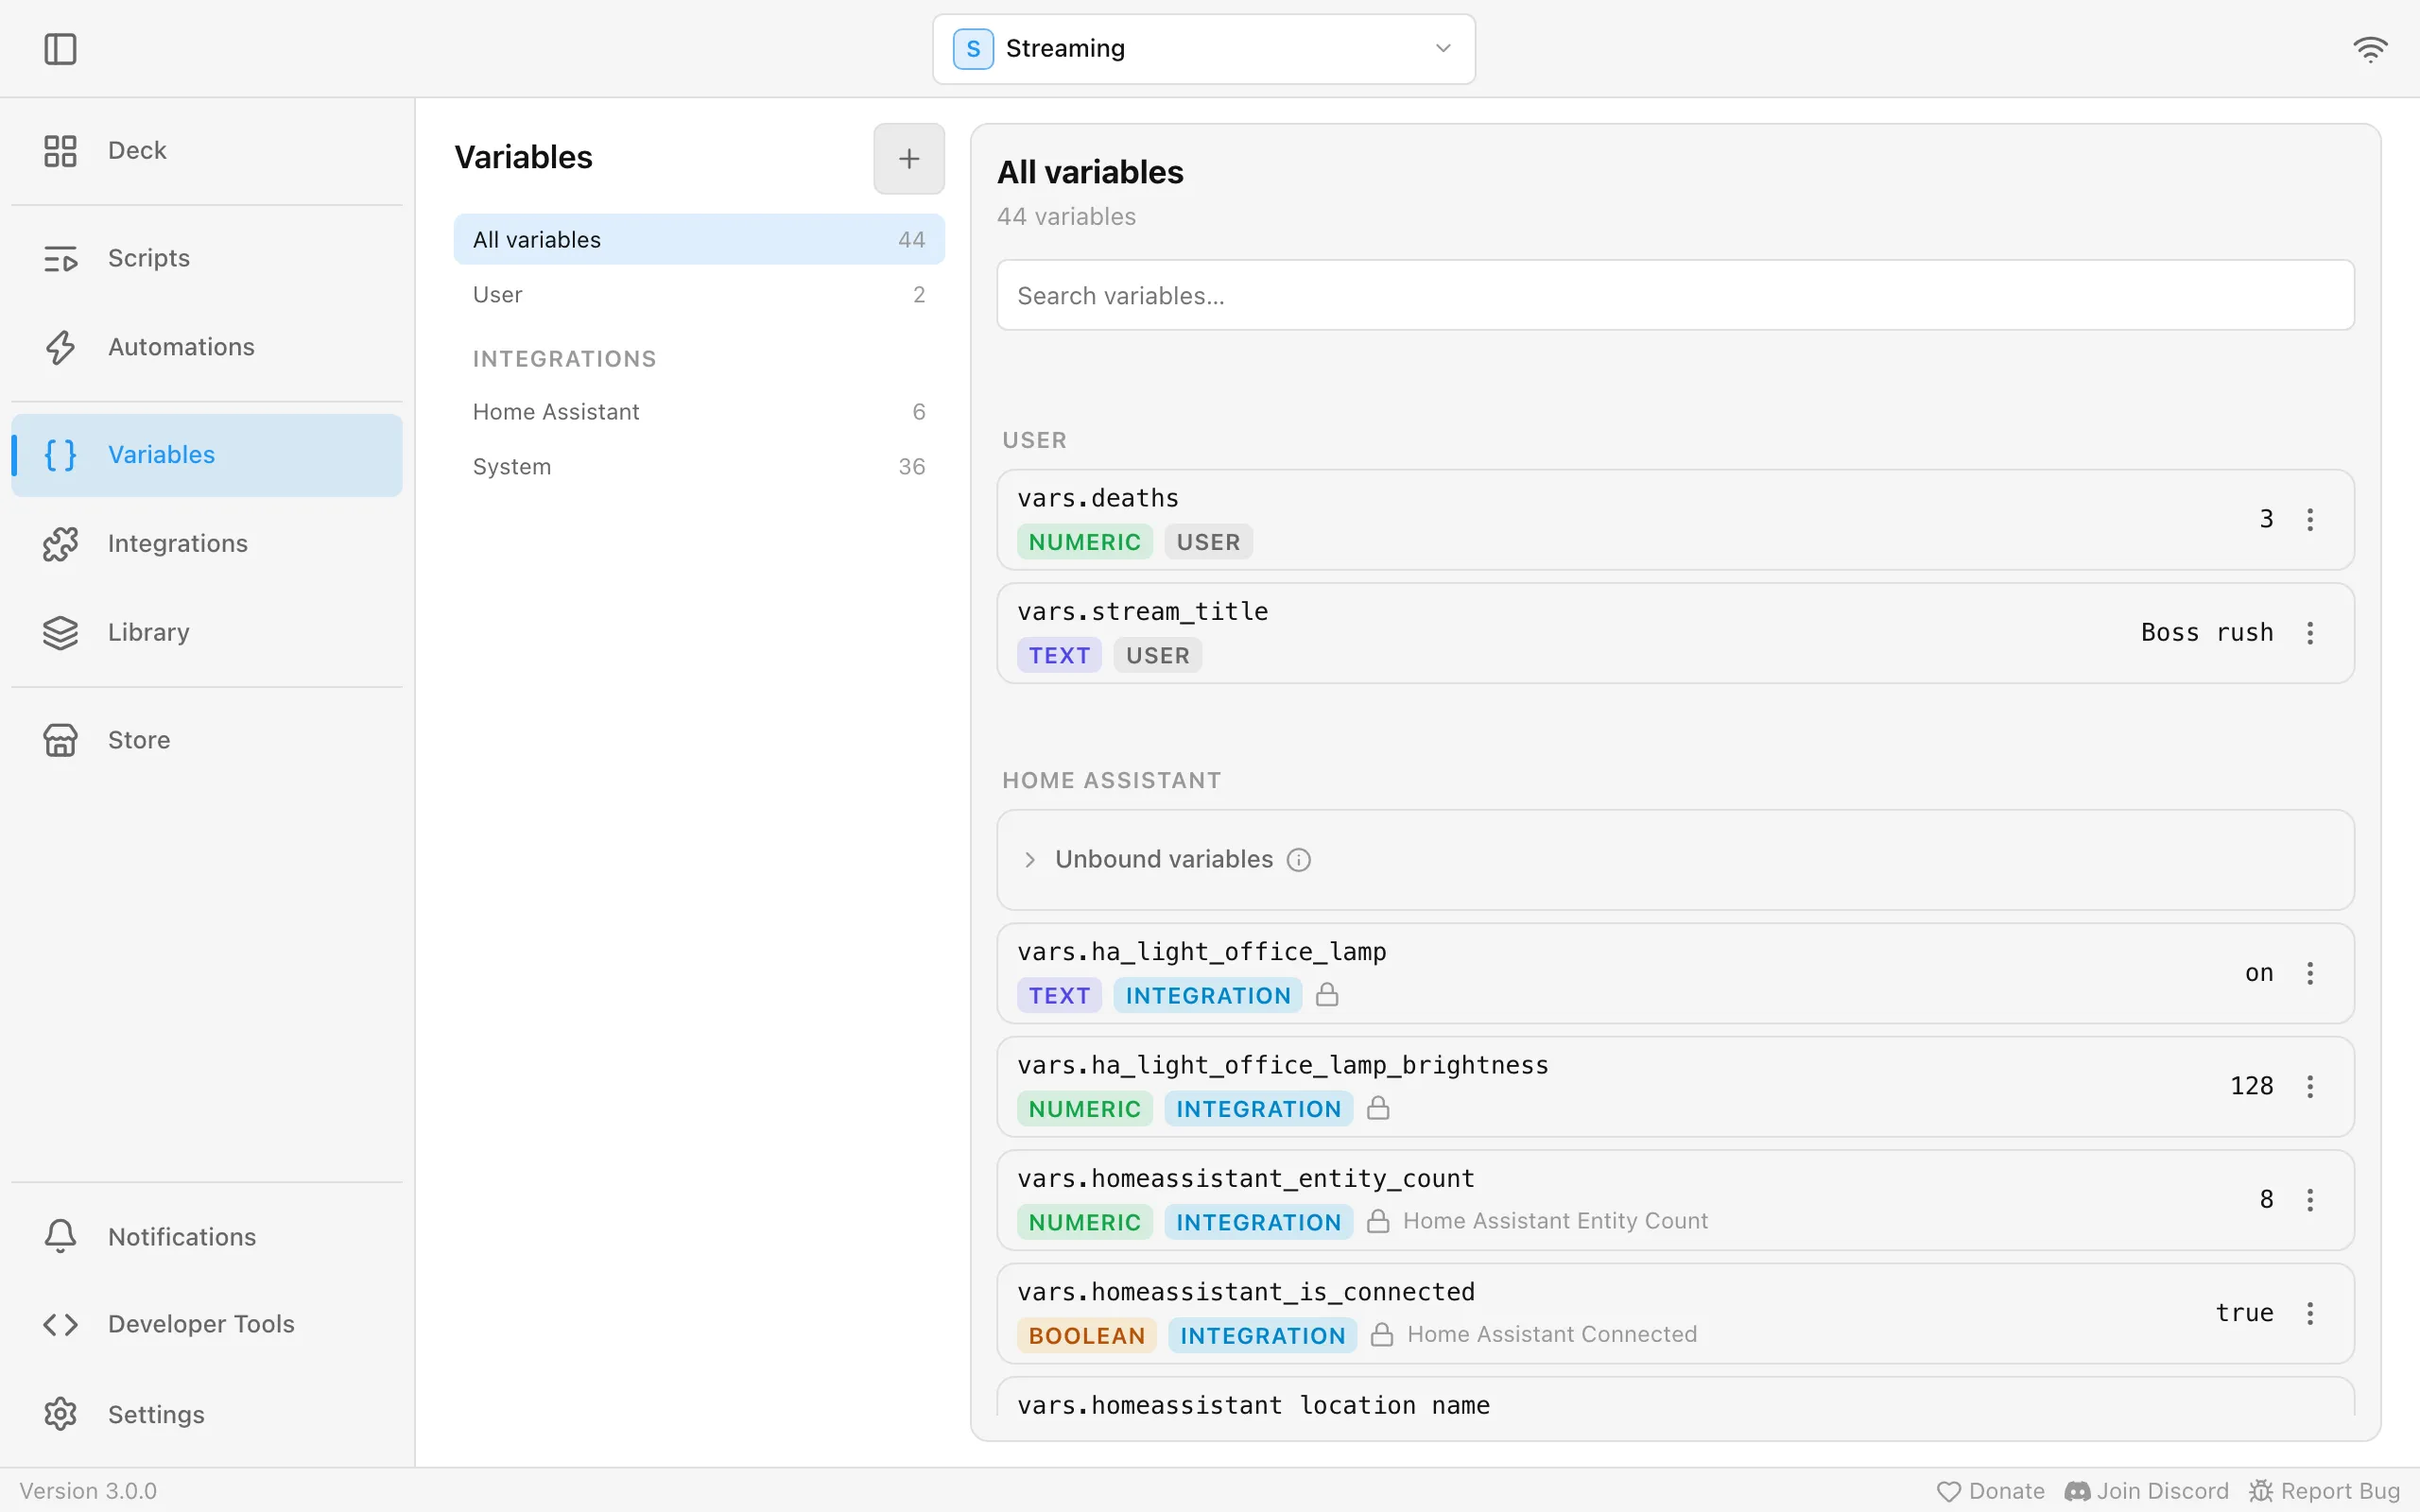Click the Integrations puzzle icon

coord(60,544)
